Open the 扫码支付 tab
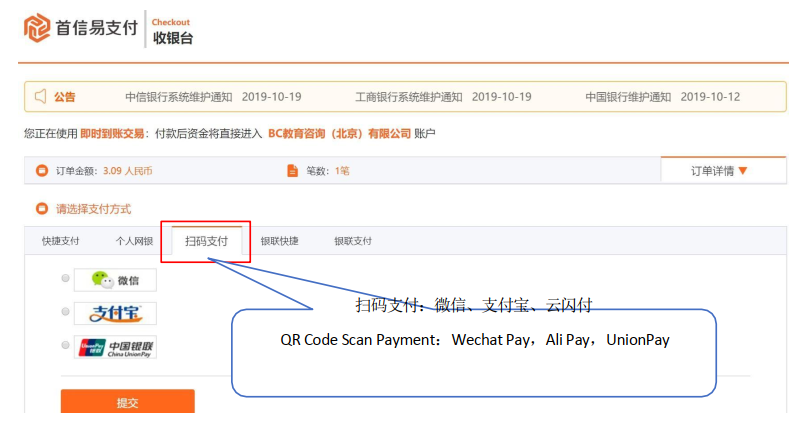The width and height of the screenshot is (799, 447). coord(206,241)
